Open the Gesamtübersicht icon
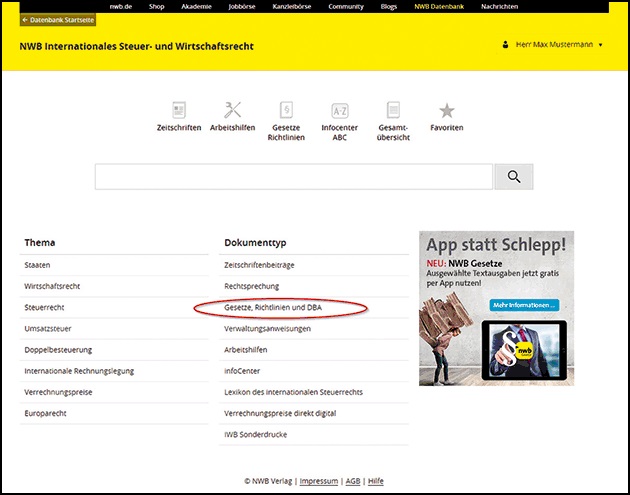The width and height of the screenshot is (630, 495). (x=393, y=111)
